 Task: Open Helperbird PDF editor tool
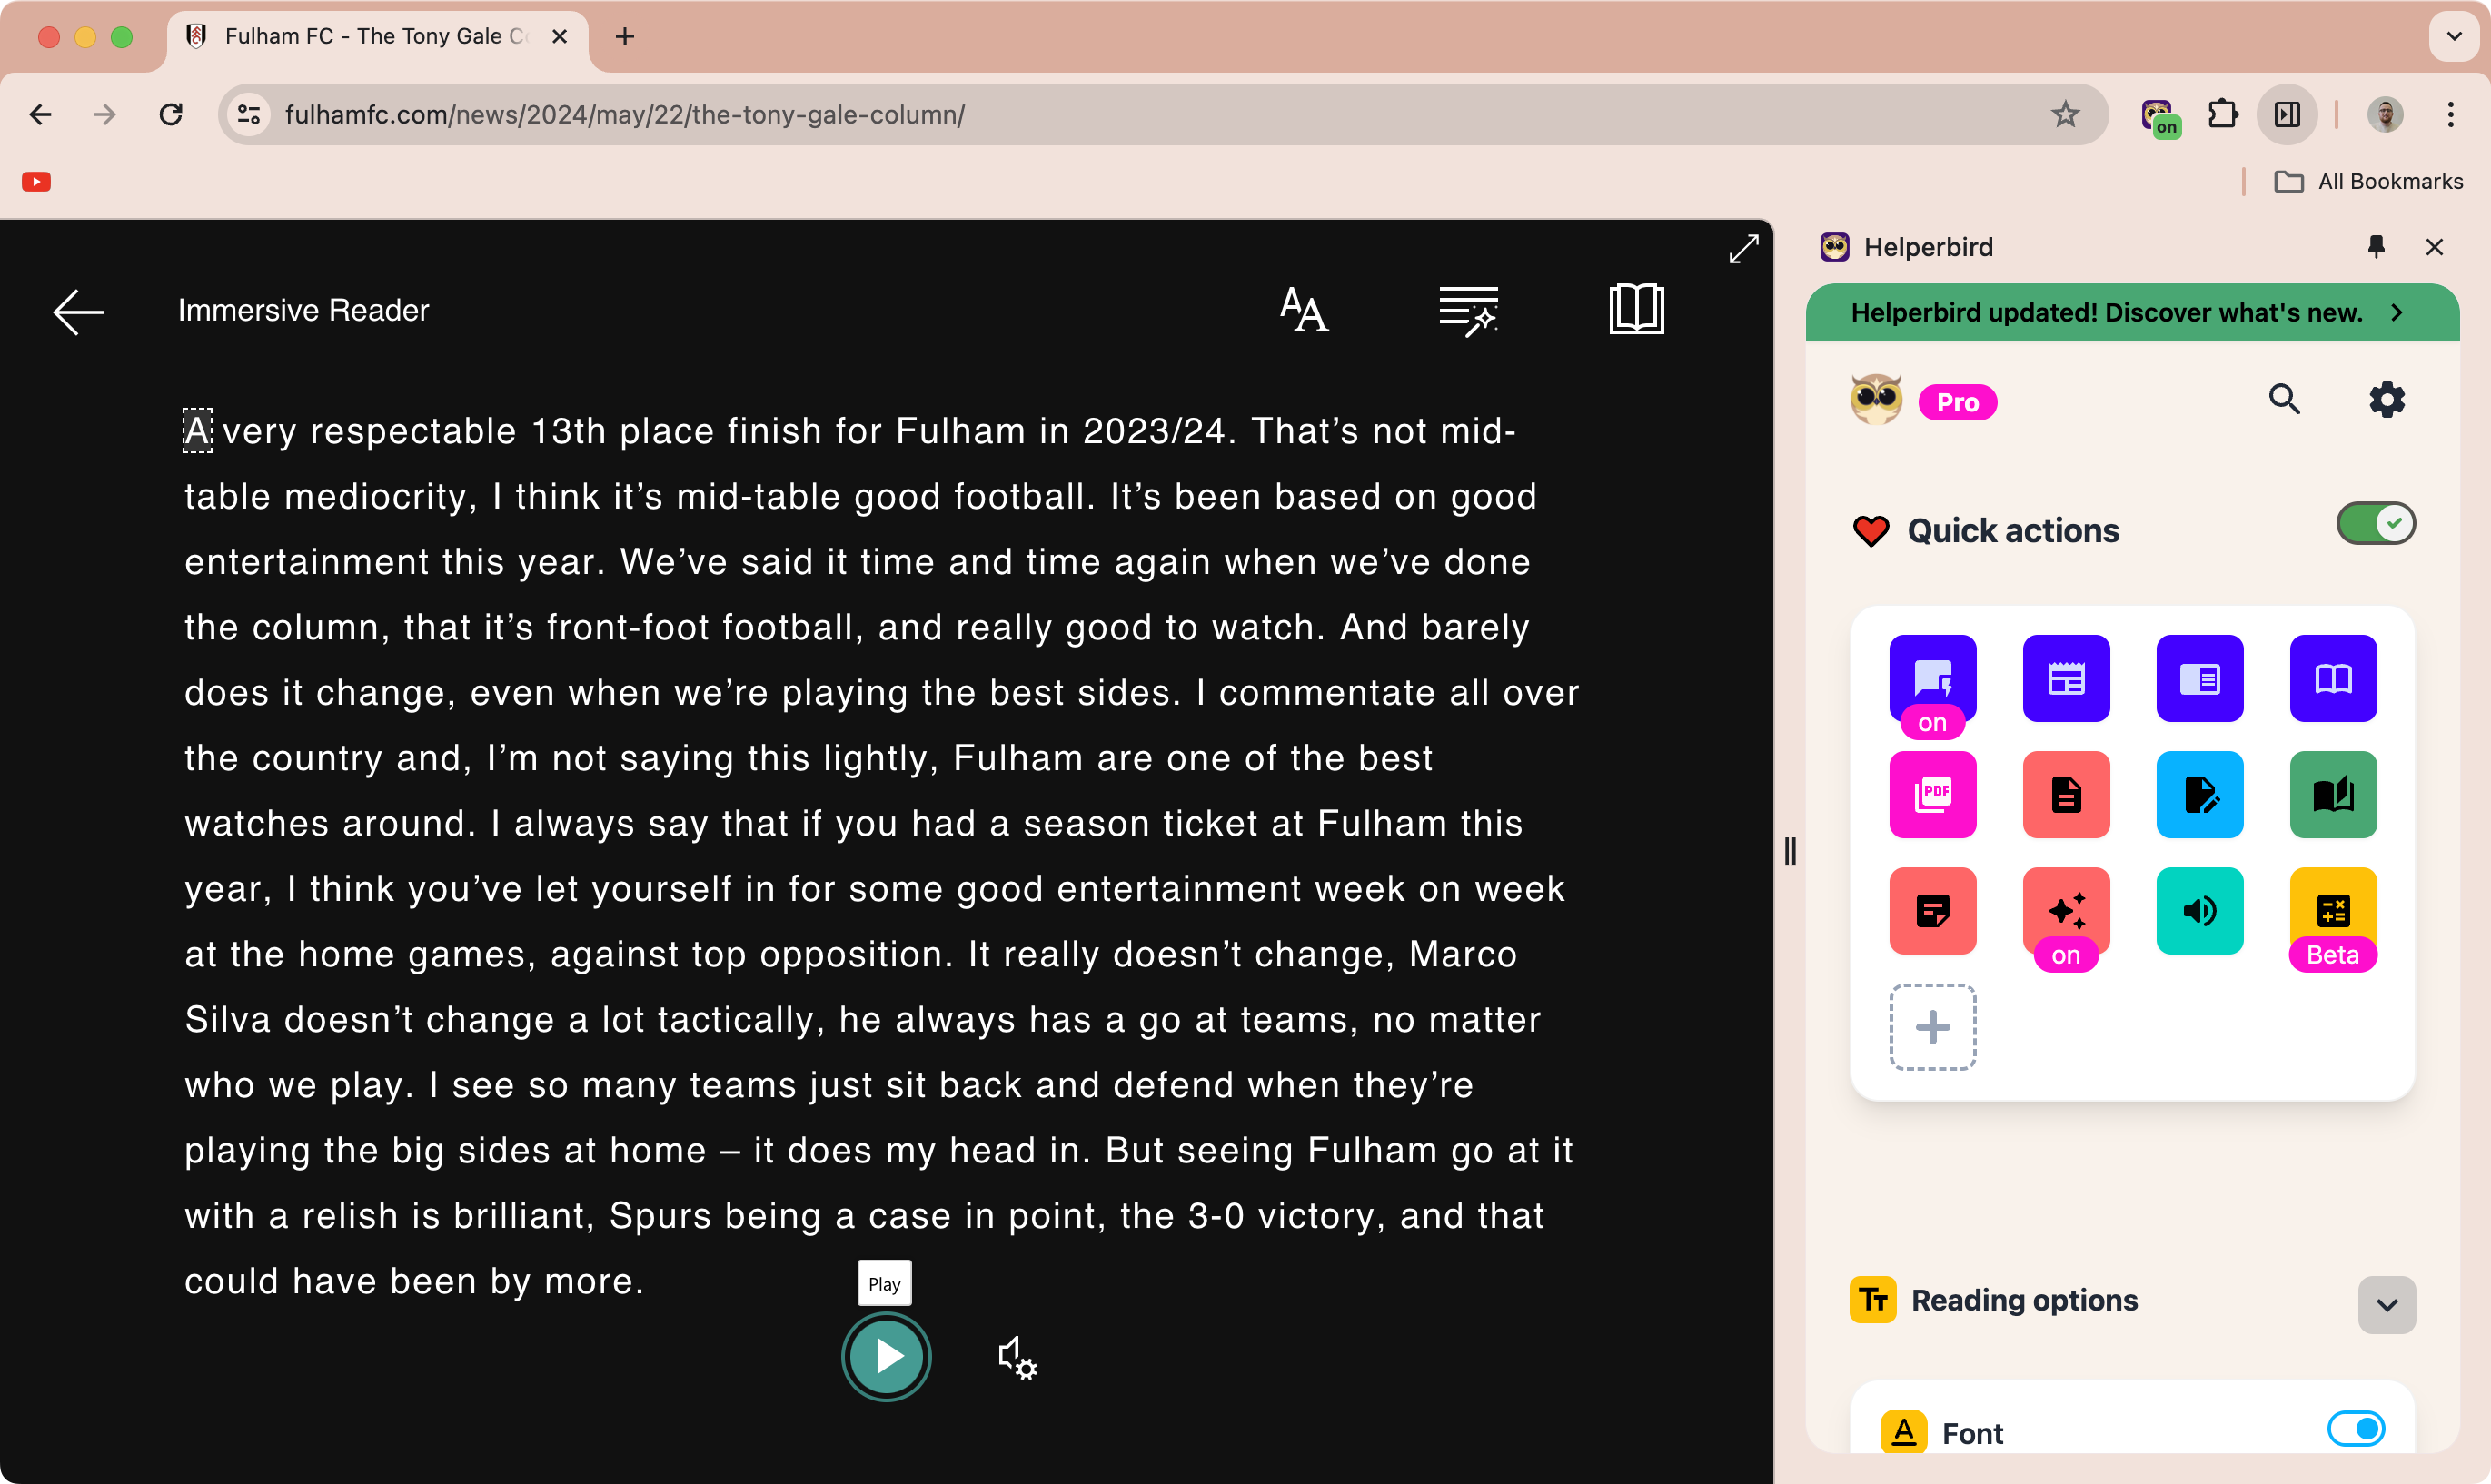point(1932,793)
